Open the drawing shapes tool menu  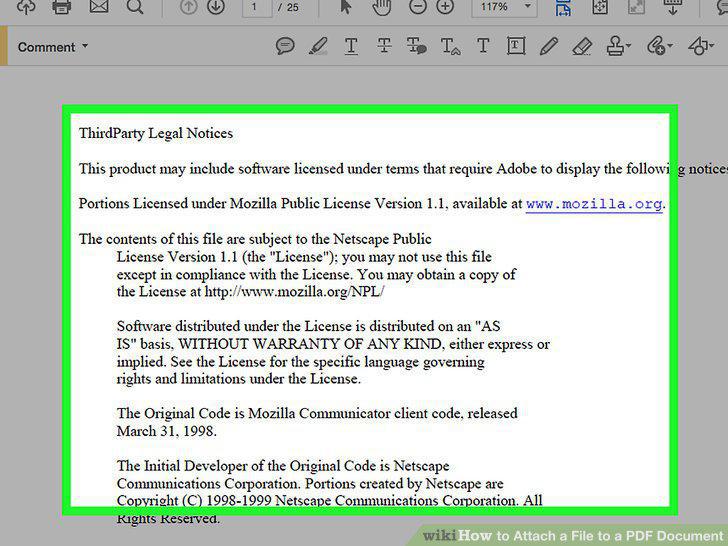pos(701,46)
